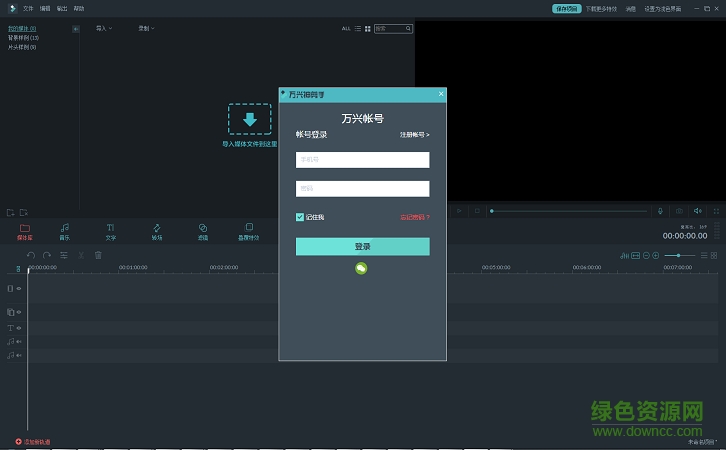Click the delete trash icon in timeline toolbar
Viewport: 726px width, 450px height.
[x=98, y=256]
